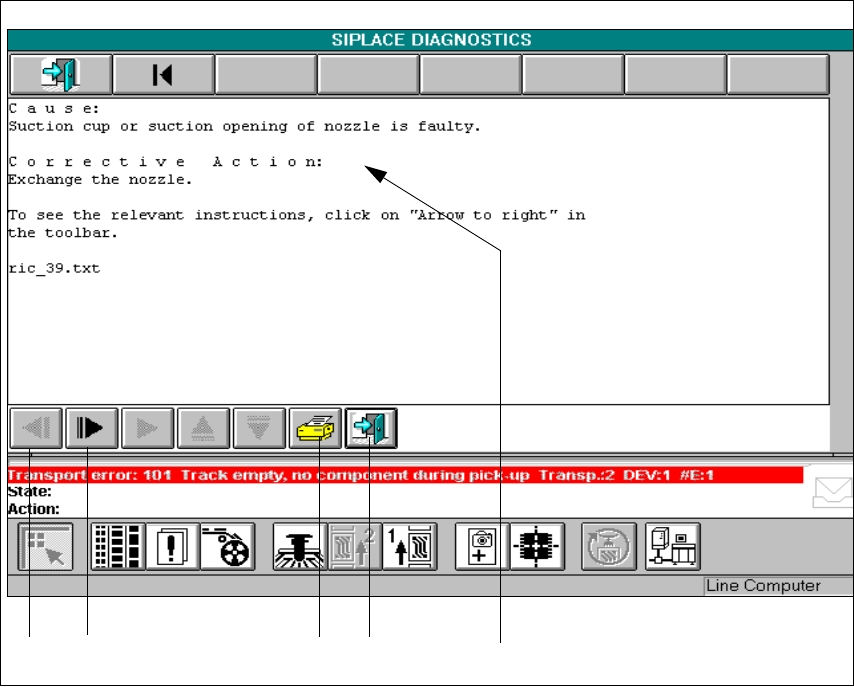This screenshot has height=687, width=854.
Task: Click the 'To see the relevant instructions' line
Action: coord(297,215)
